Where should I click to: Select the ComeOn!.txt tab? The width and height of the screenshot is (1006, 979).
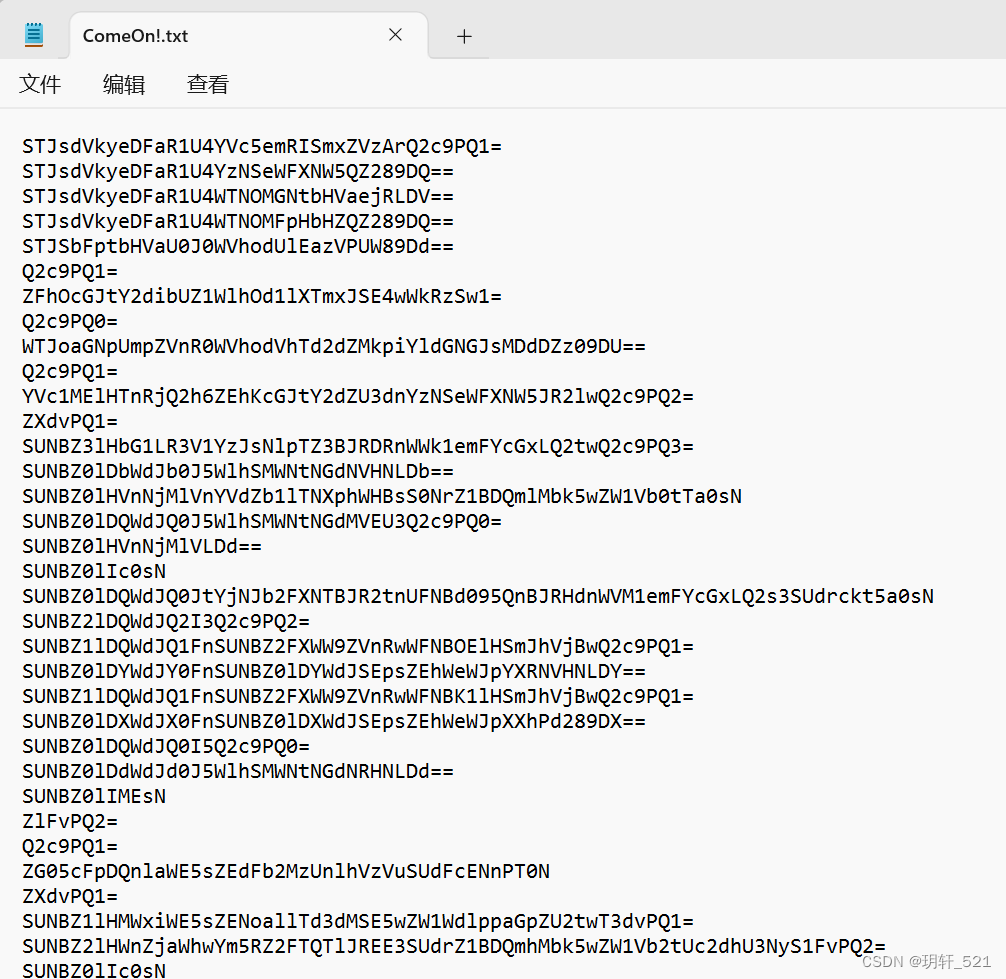[x=248, y=35]
